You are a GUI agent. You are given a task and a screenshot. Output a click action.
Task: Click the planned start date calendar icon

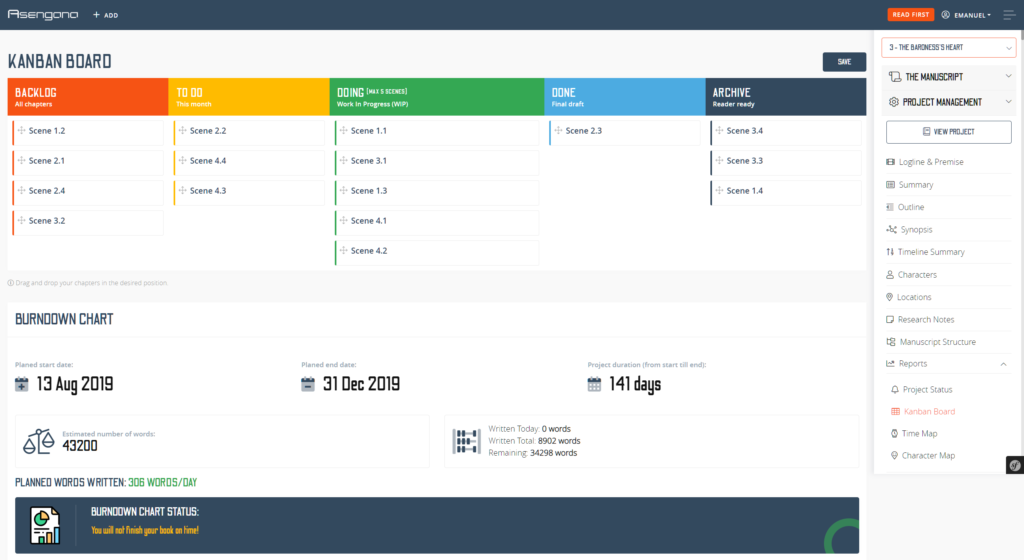coord(22,384)
